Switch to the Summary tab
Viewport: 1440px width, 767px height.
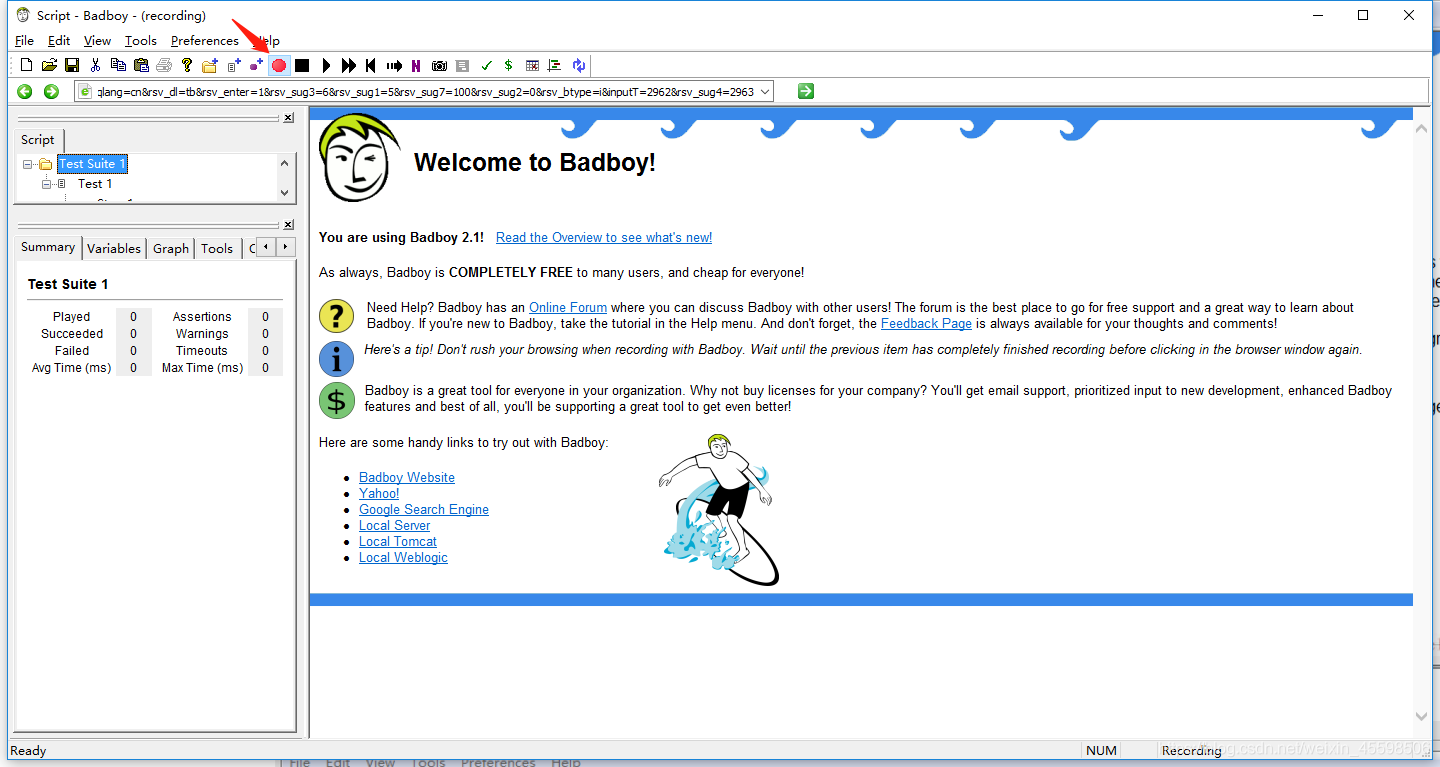pos(48,247)
